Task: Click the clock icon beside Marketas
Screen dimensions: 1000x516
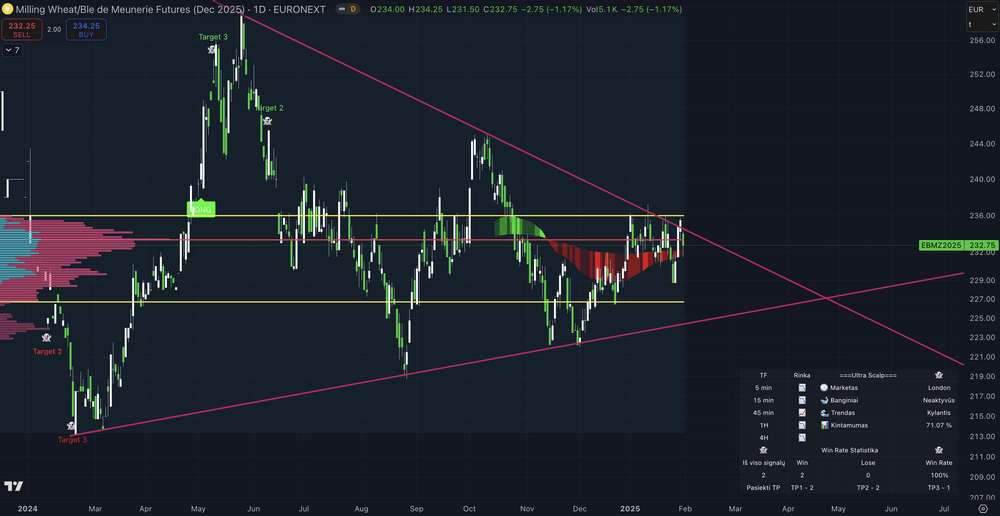Action: click(824, 388)
